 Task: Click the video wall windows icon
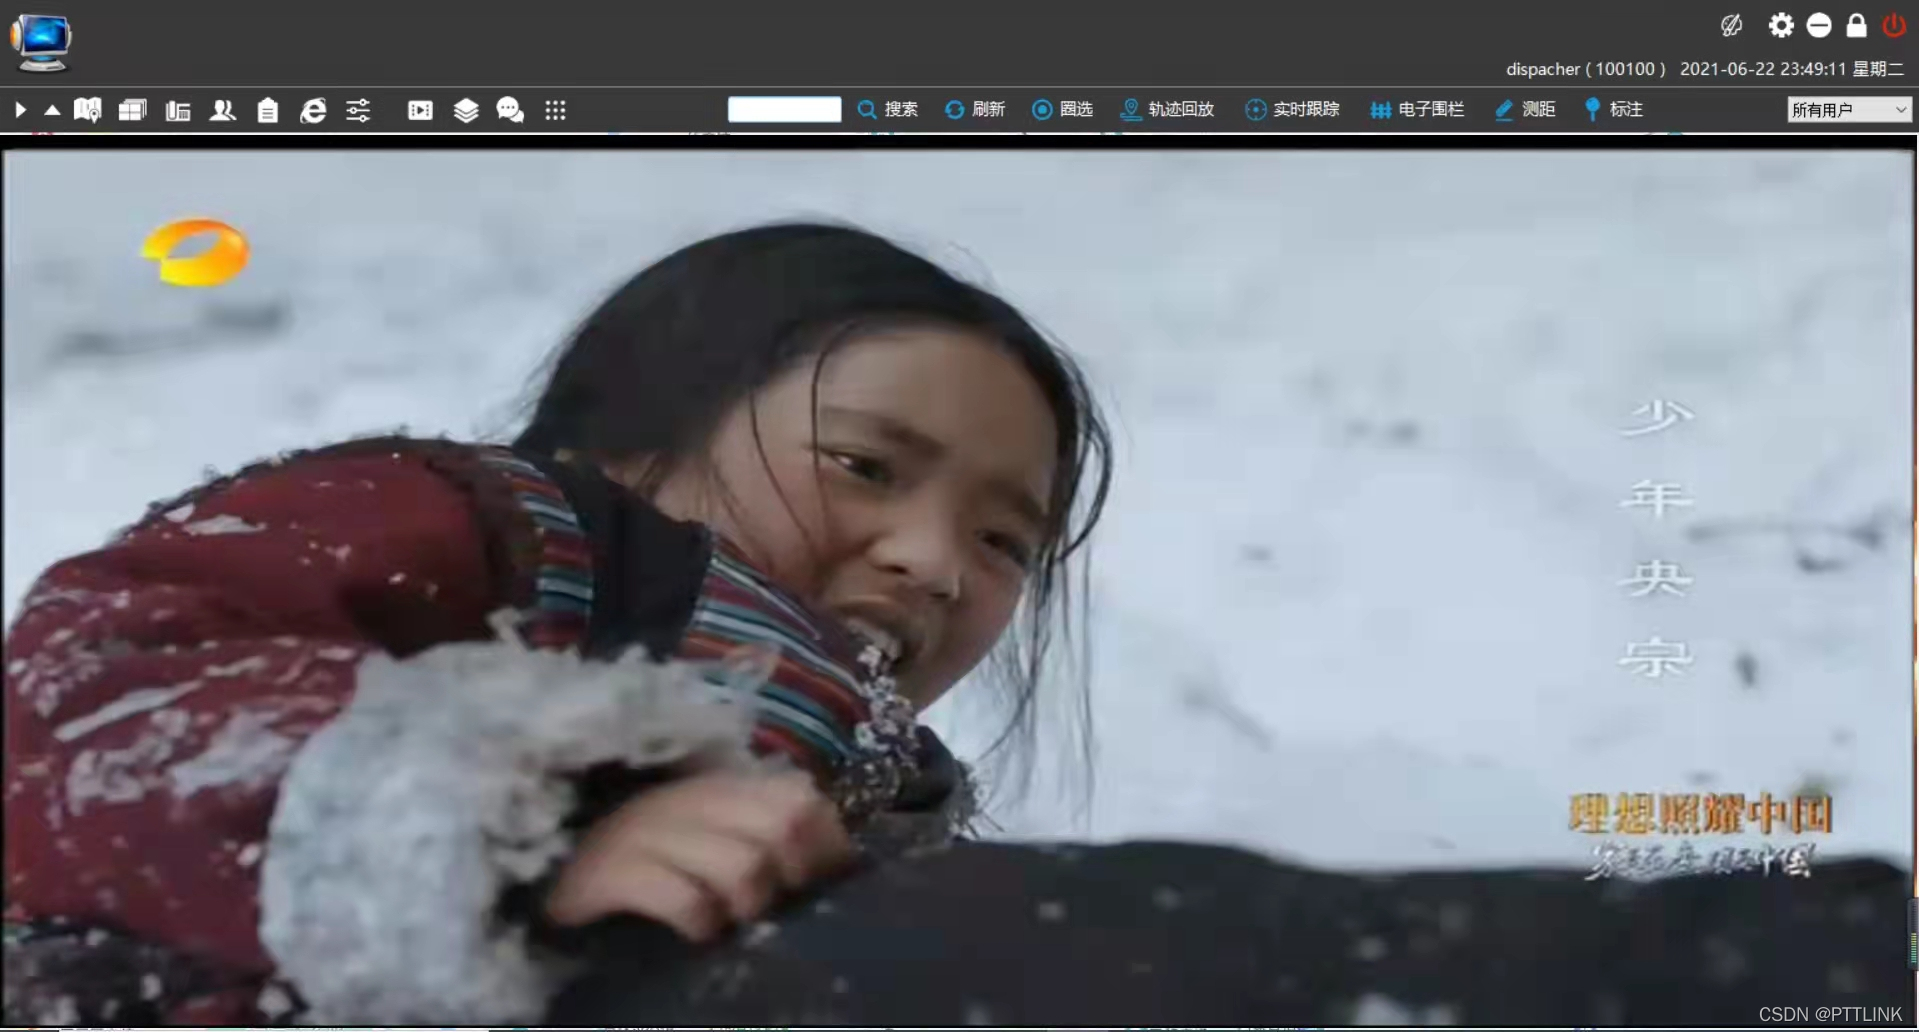(x=133, y=110)
